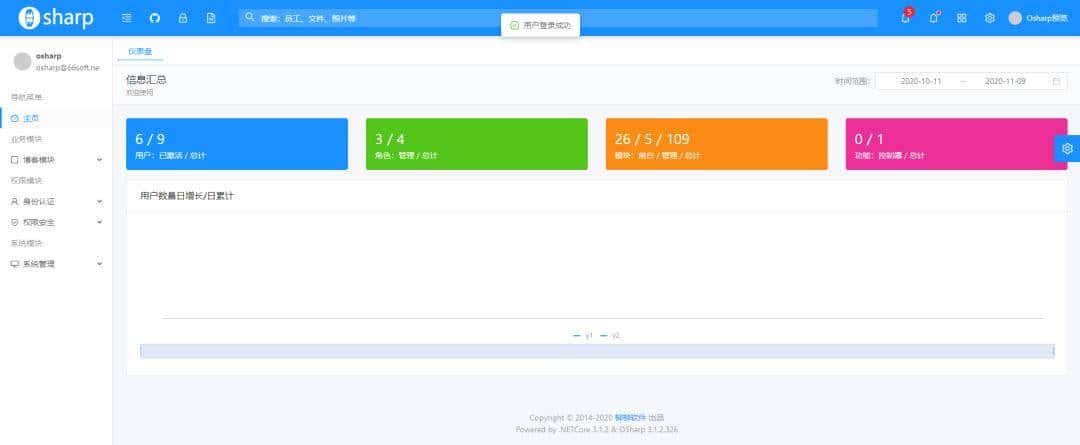The height and width of the screenshot is (445, 1080).
Task: Toggle the sidebar collapse hamburger icon
Action: [x=127, y=18]
